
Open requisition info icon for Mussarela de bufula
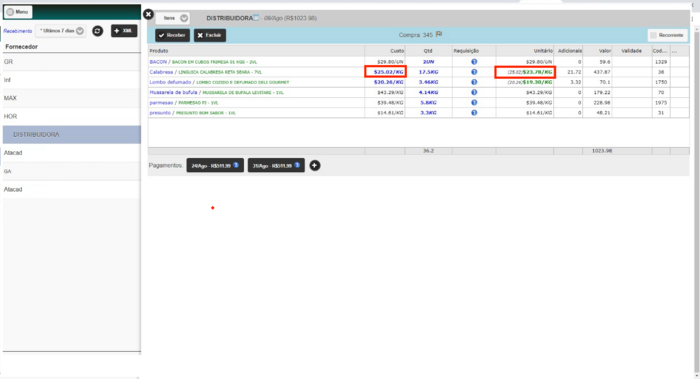click(474, 92)
